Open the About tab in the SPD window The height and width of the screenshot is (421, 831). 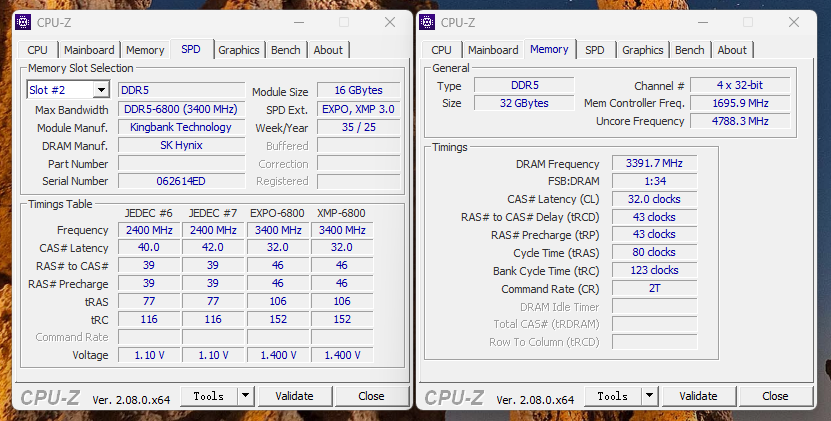click(x=328, y=50)
